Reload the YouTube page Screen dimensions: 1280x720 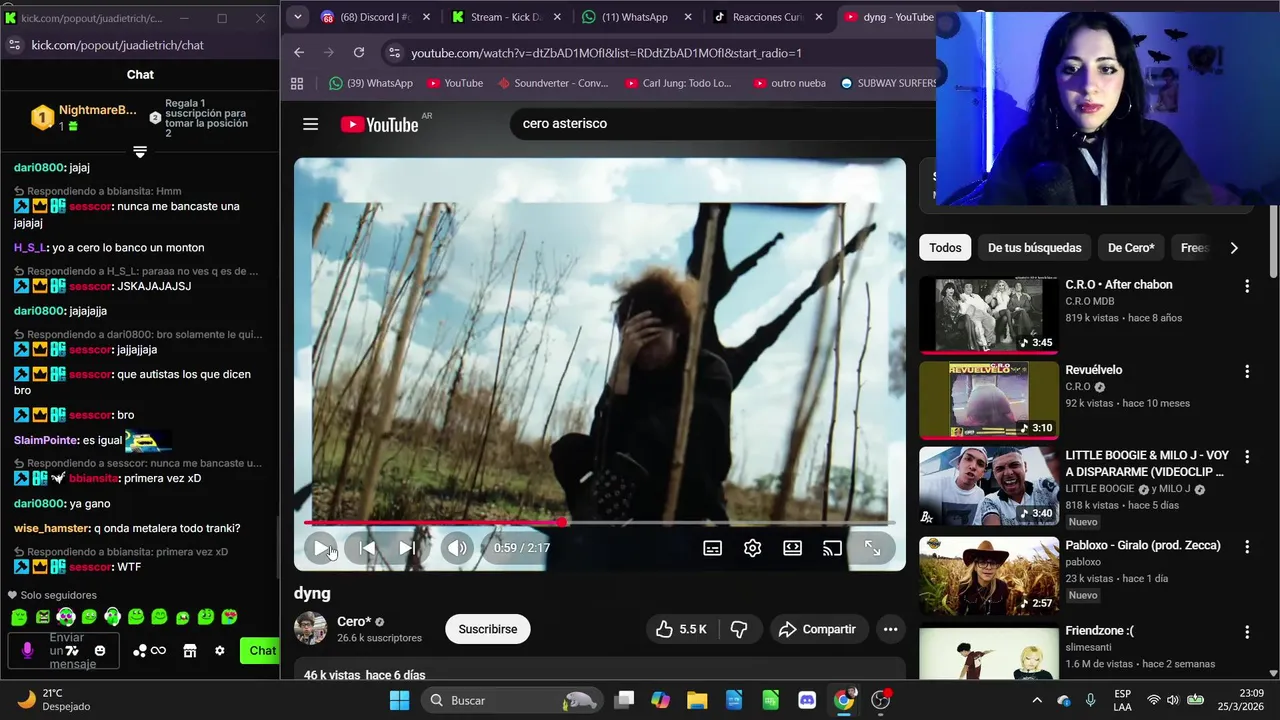[x=359, y=52]
